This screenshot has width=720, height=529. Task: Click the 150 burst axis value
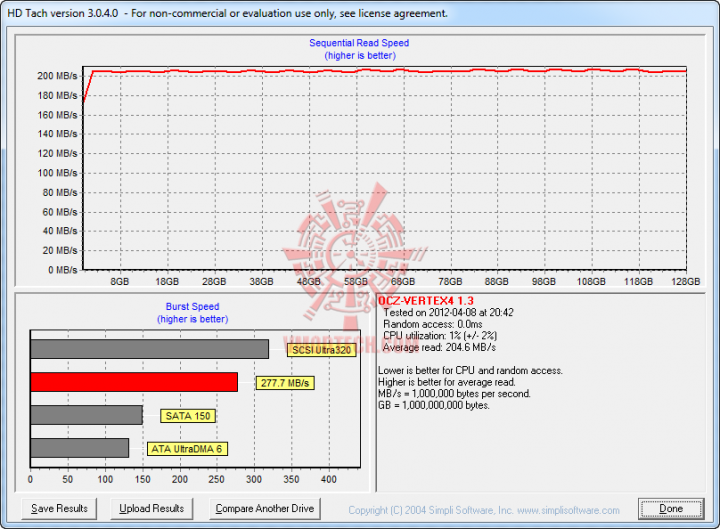[x=142, y=479]
